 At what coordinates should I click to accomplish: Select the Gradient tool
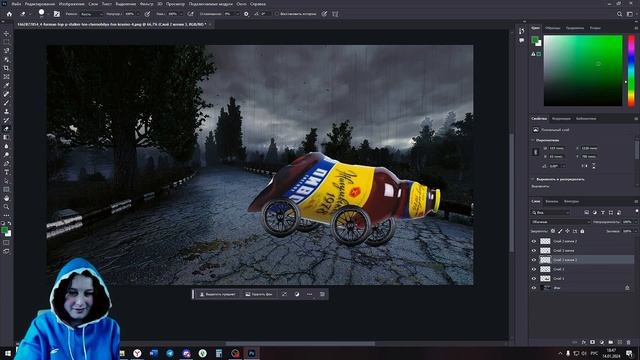(7, 138)
